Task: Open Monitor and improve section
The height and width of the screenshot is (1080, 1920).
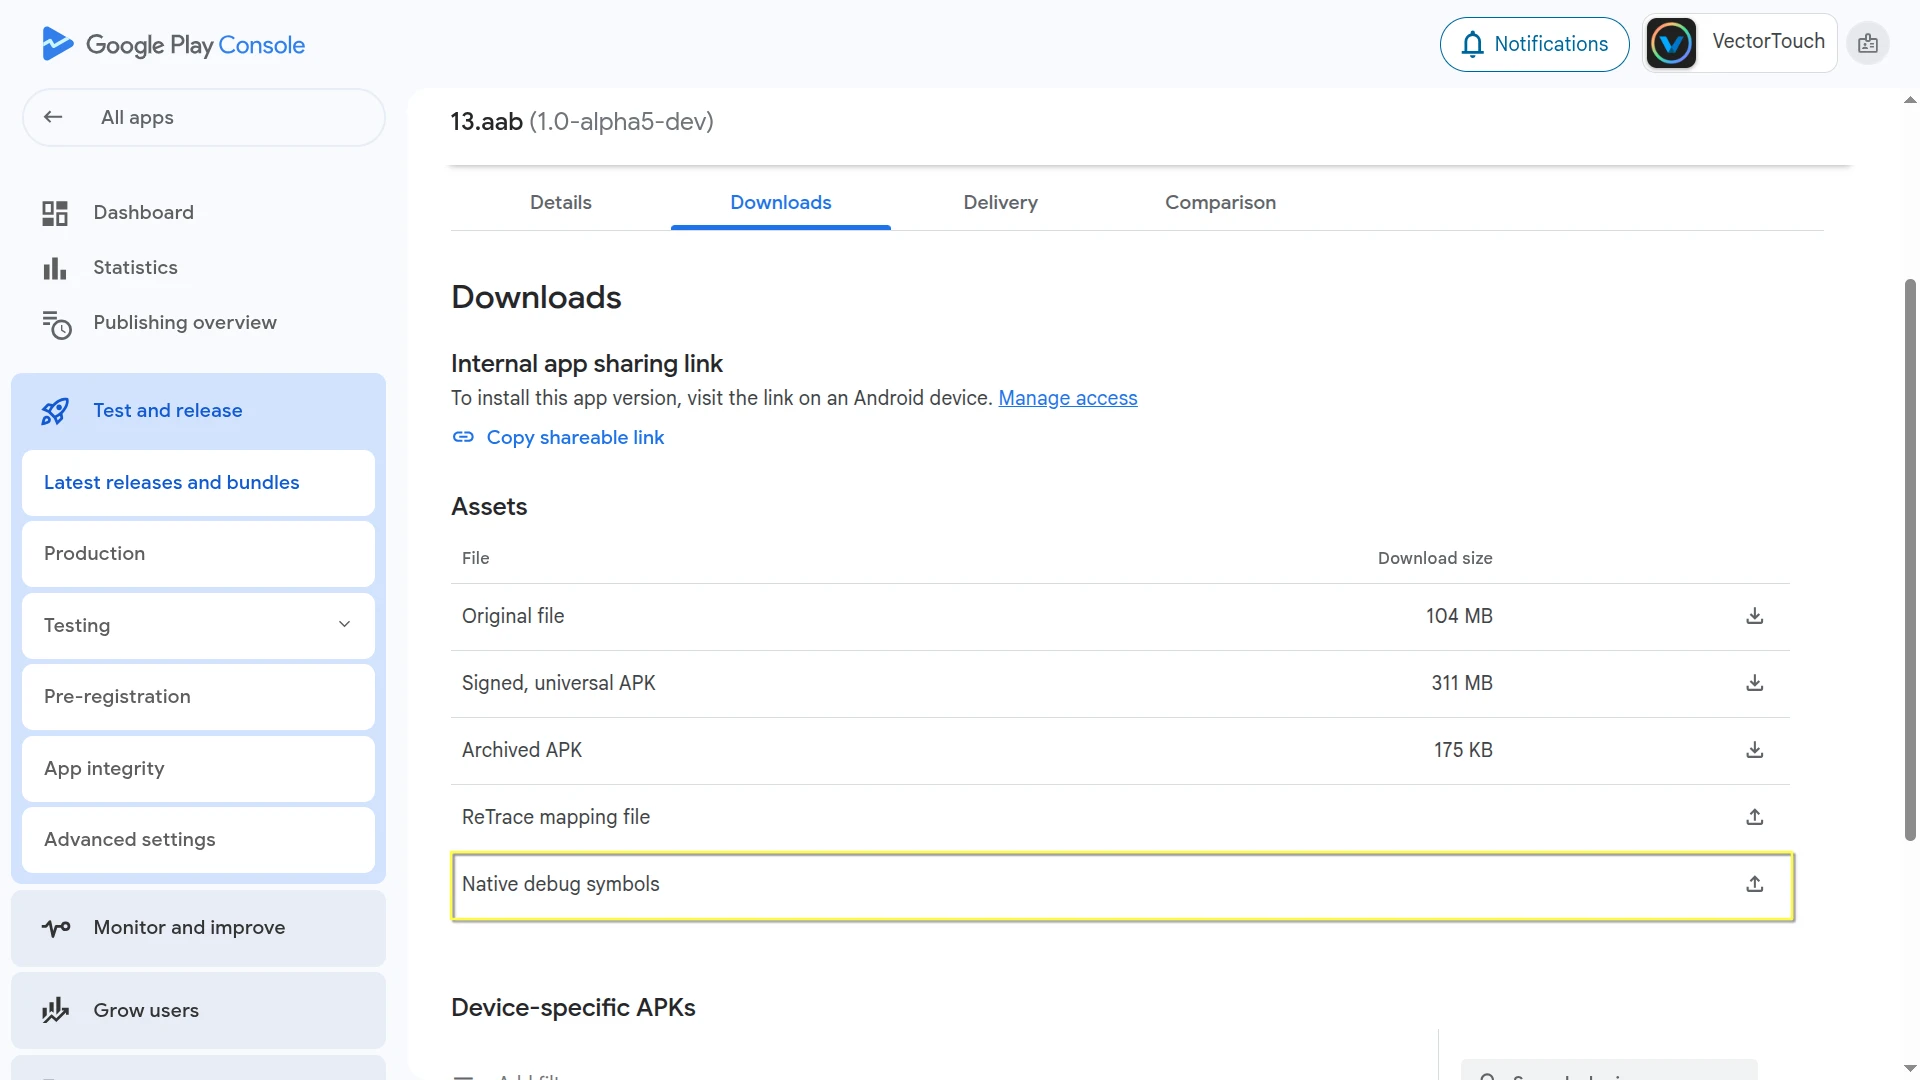Action: pos(190,927)
